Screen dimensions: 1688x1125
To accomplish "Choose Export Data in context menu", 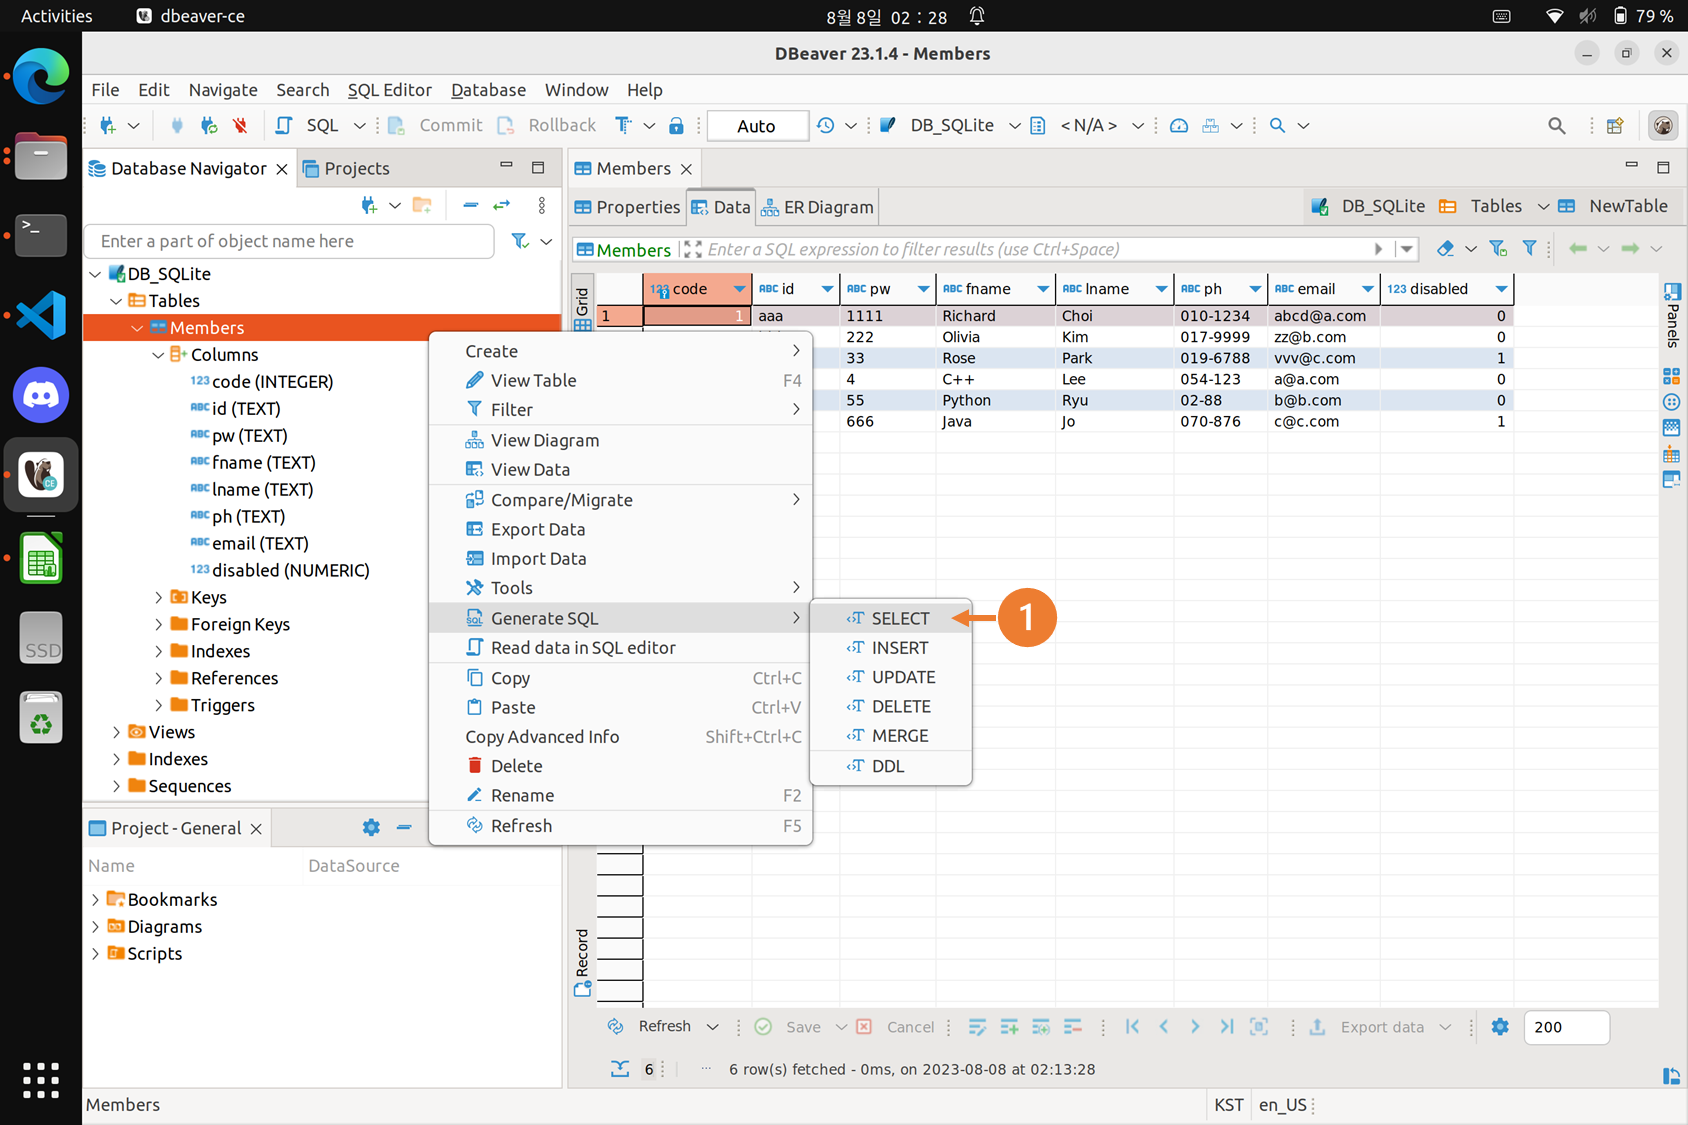I will (620, 529).
